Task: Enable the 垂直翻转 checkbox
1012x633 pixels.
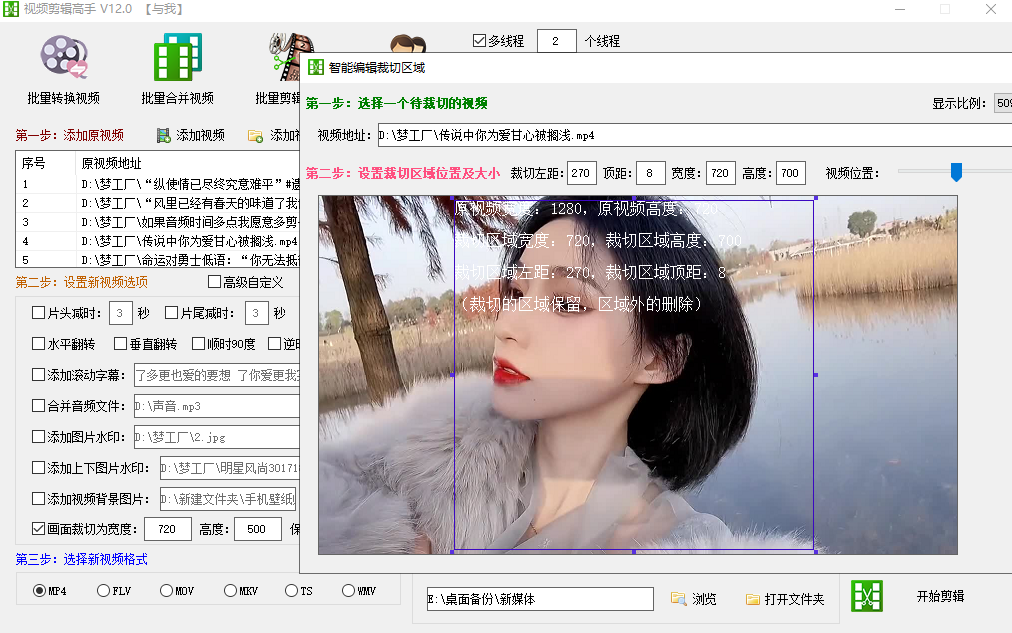Action: (x=120, y=343)
